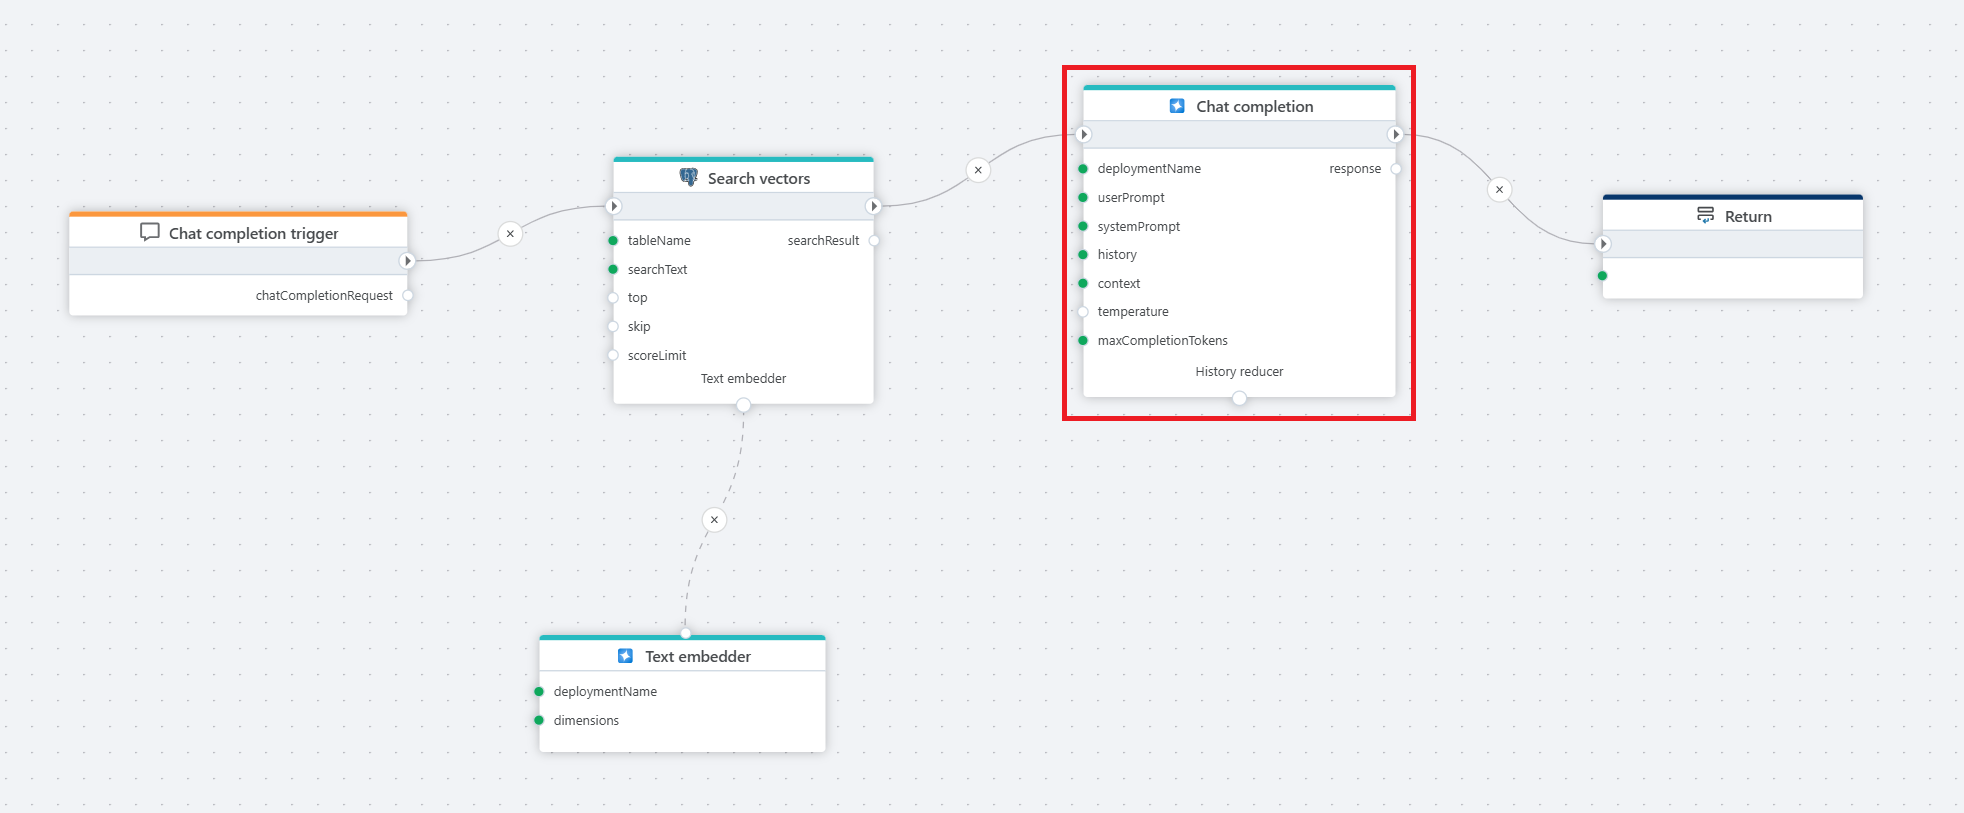Select the scoreLimit input port
The height and width of the screenshot is (813, 1964).
[x=613, y=356]
